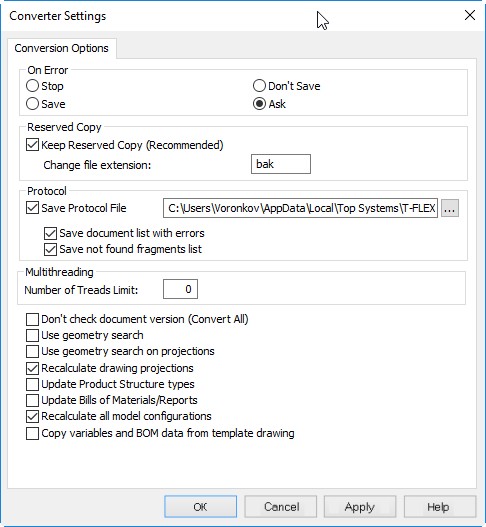Click the protocol file path field
This screenshot has height=527, width=486.
tap(300, 208)
